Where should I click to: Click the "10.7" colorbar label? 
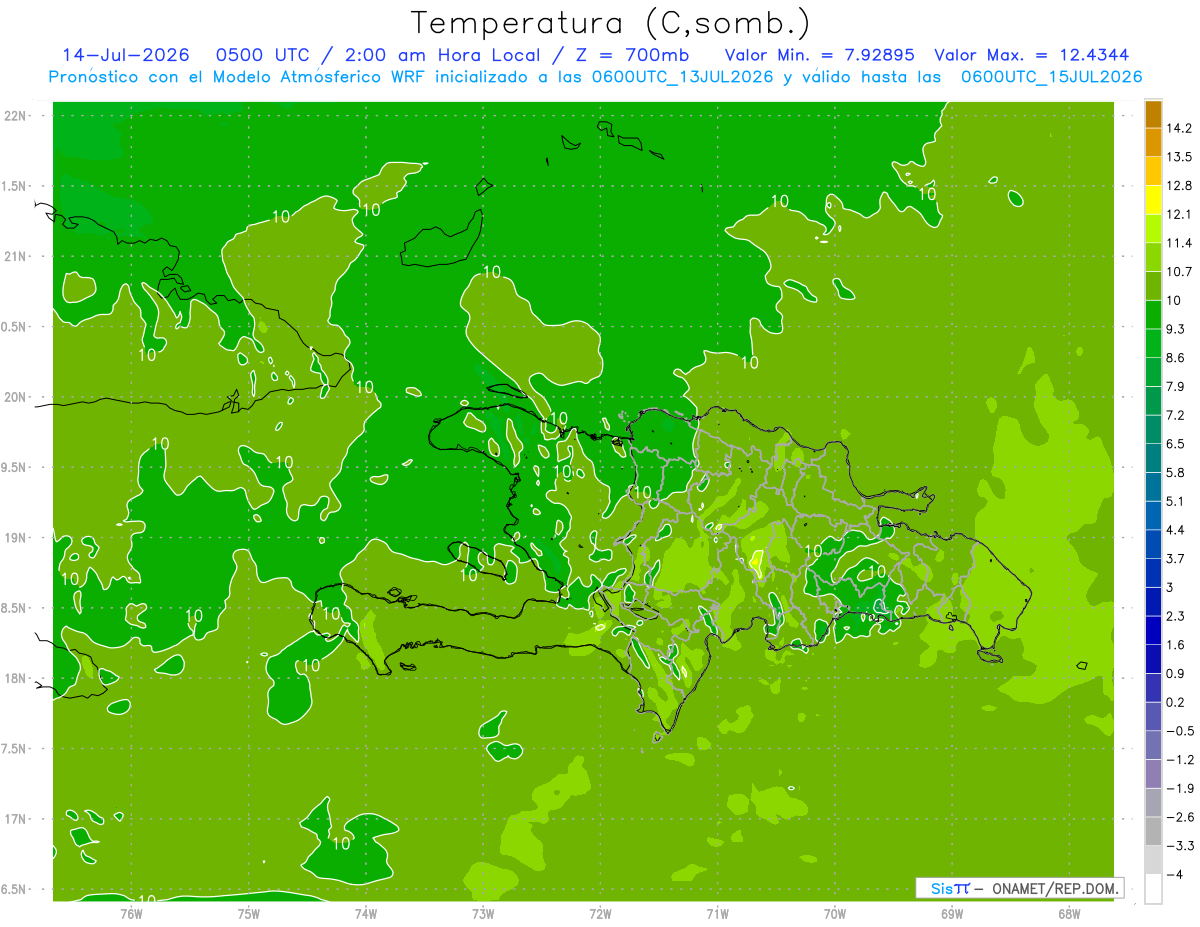tap(1180, 272)
